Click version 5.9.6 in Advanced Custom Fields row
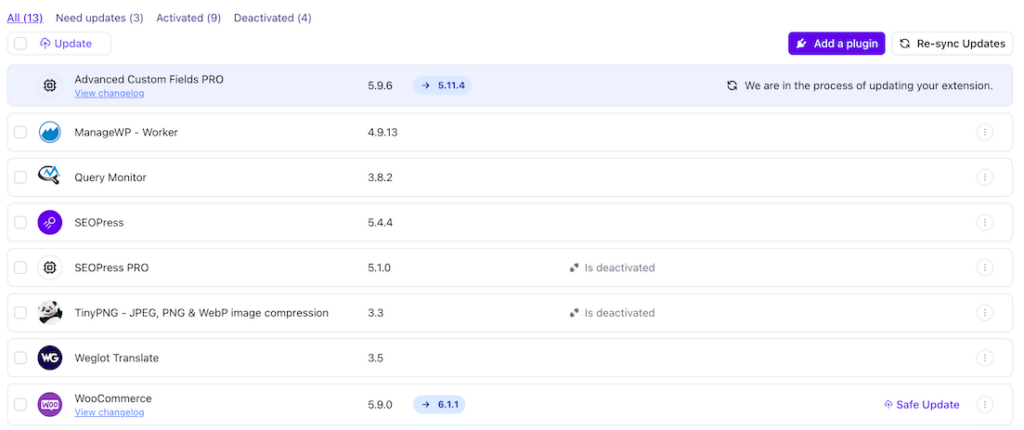1024x430 pixels. pyautogui.click(x=380, y=86)
